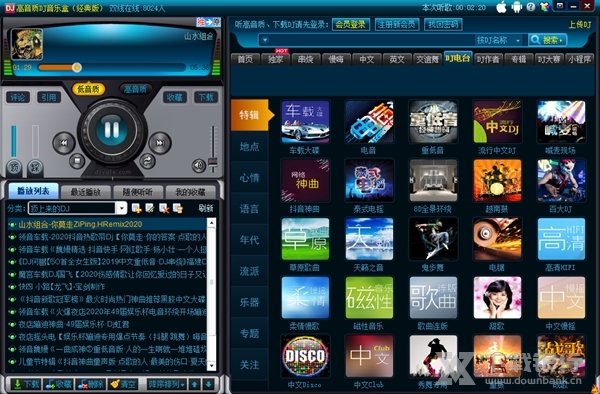Click the playlist scrollbar up arrow
600x394 pixels.
point(211,223)
